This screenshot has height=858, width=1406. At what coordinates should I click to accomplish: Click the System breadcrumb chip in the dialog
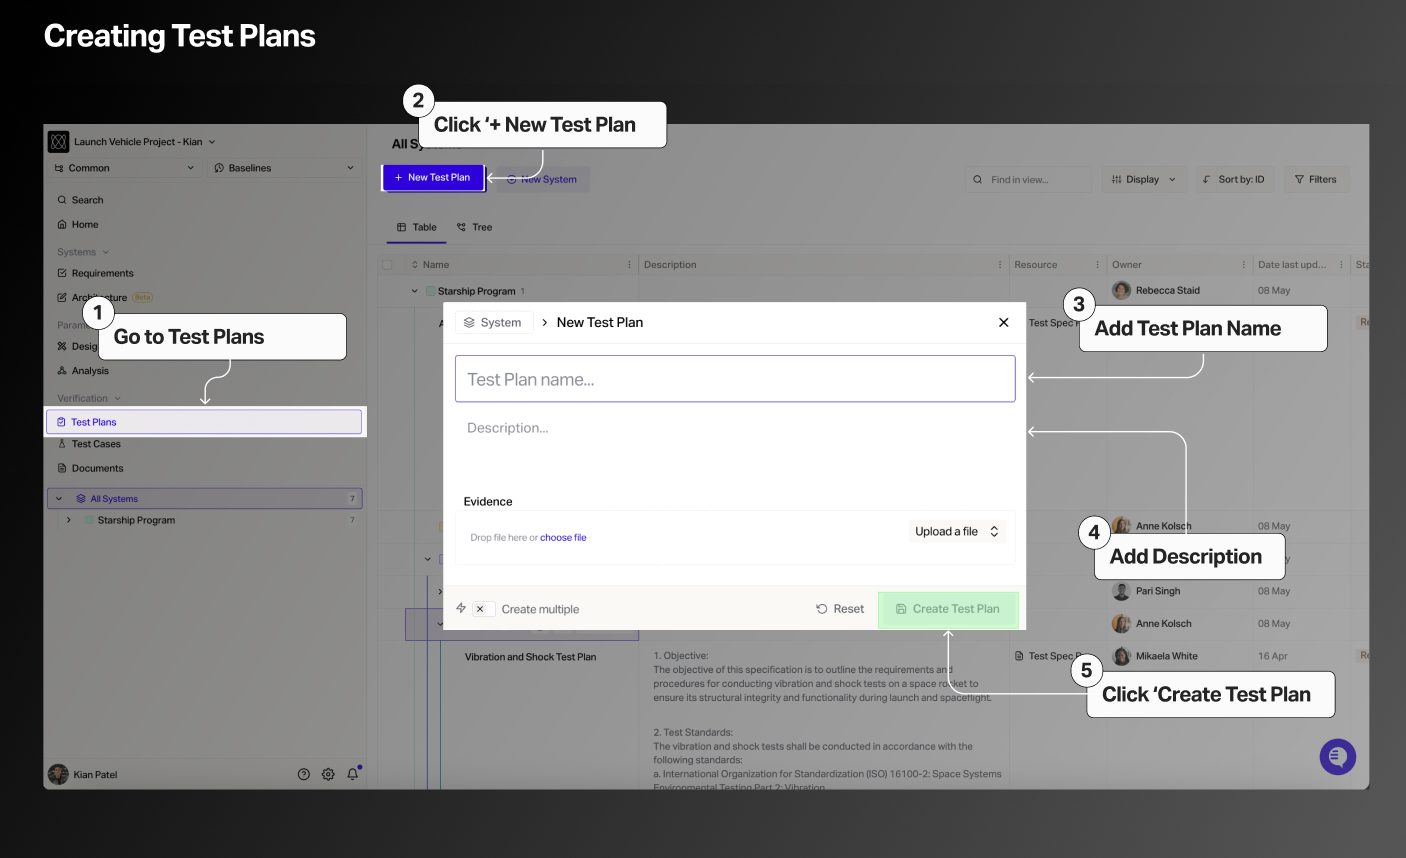492,323
